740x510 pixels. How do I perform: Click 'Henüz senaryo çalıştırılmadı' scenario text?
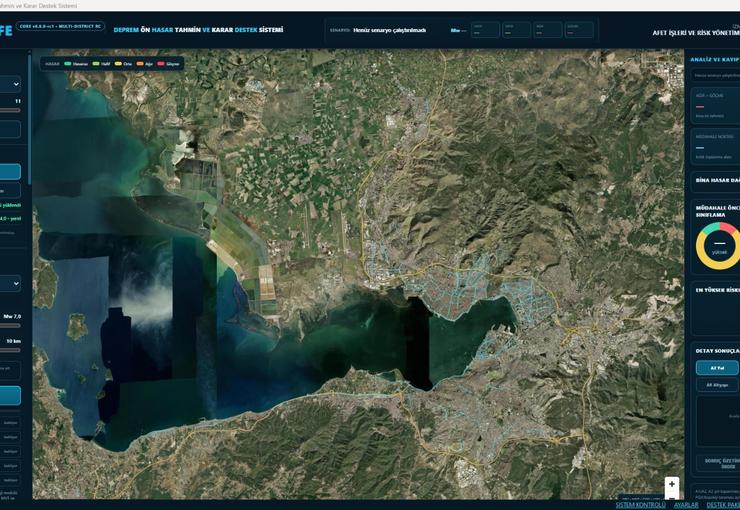(389, 30)
